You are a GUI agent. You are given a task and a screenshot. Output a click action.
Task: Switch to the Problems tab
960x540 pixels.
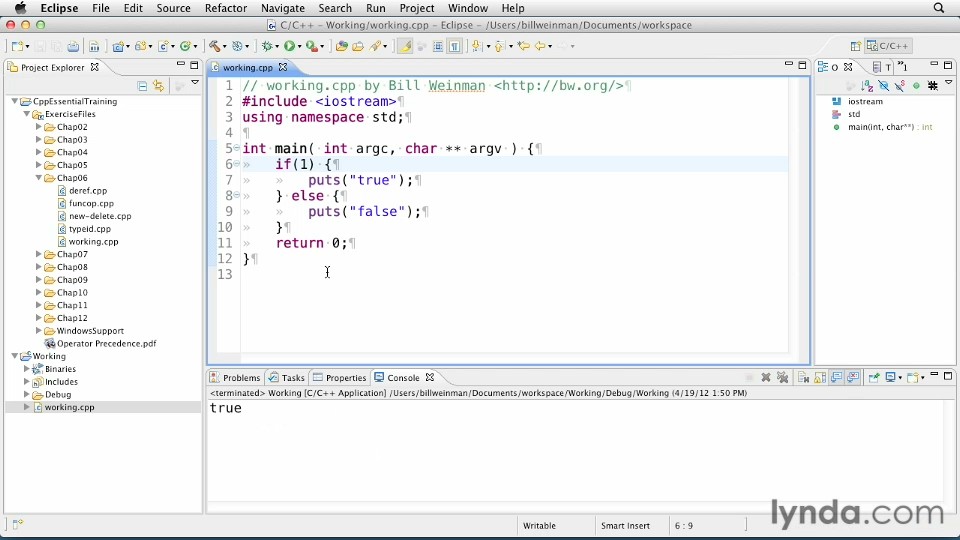point(235,378)
